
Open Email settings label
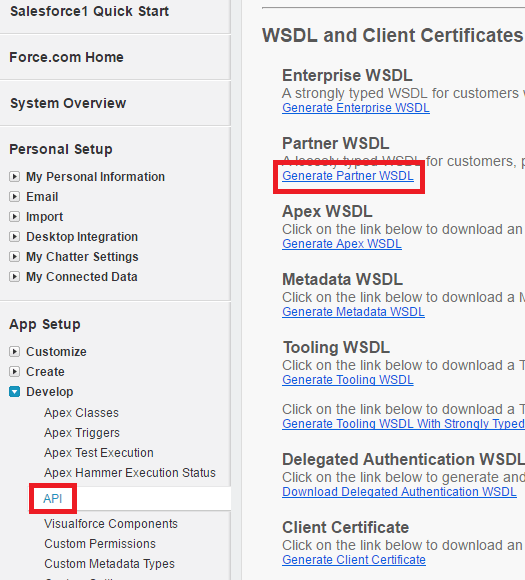coord(42,197)
